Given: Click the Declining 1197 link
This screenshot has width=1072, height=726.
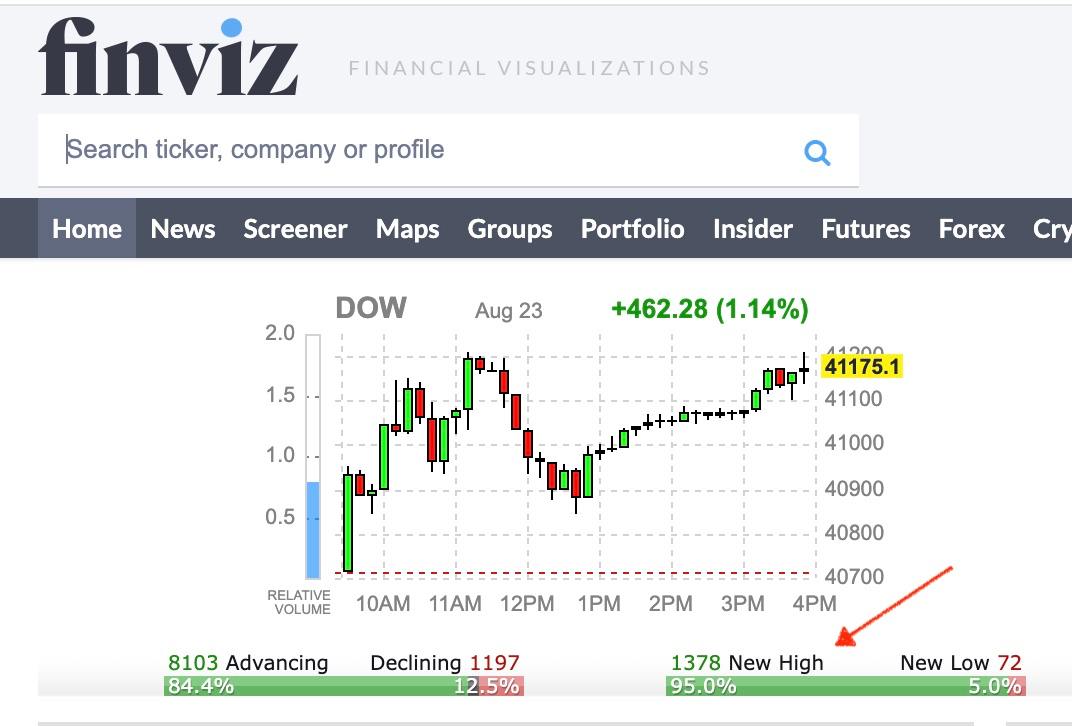Looking at the screenshot, I should pyautogui.click(x=445, y=662).
